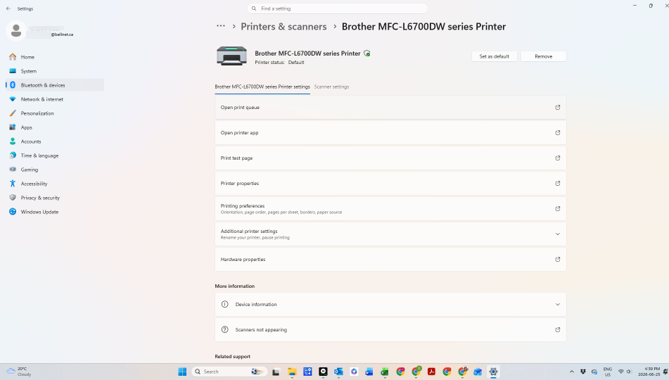The height and width of the screenshot is (380, 669).
Task: Open the Bluetooth & devices sidebar icon
Action: click(x=13, y=85)
